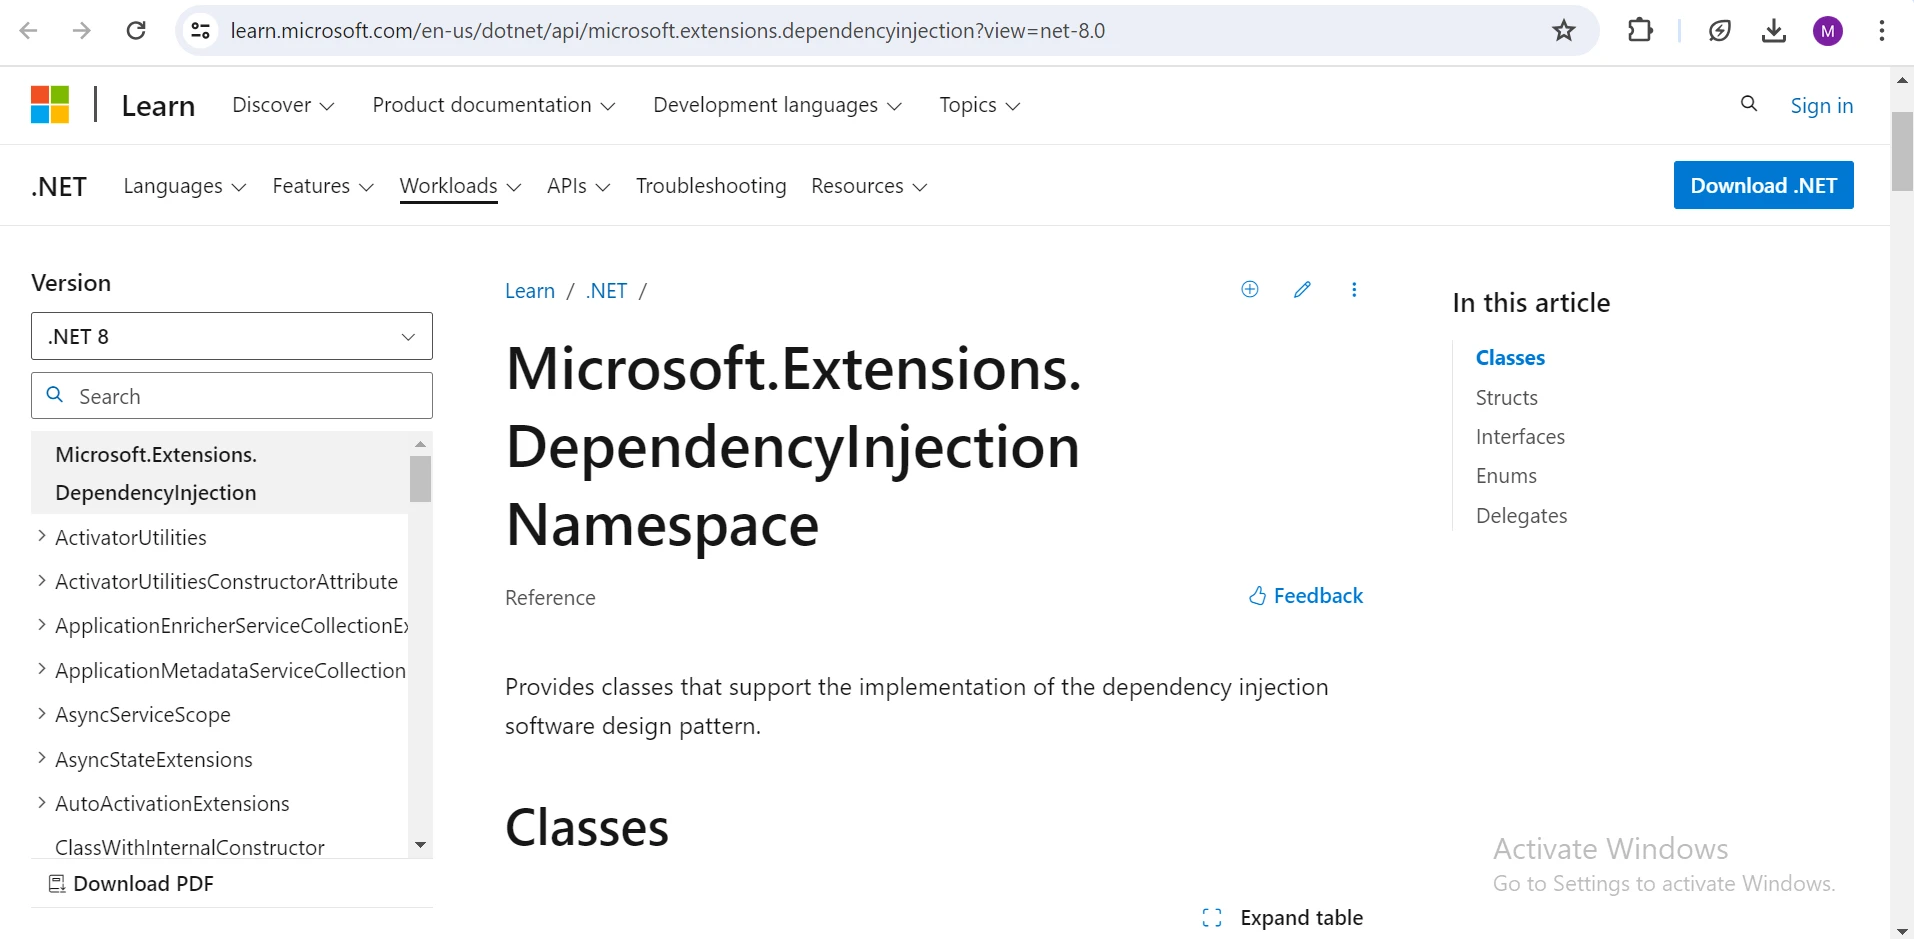1914x939 pixels.
Task: Click the sidebar tree scroll down arrow
Action: [420, 845]
